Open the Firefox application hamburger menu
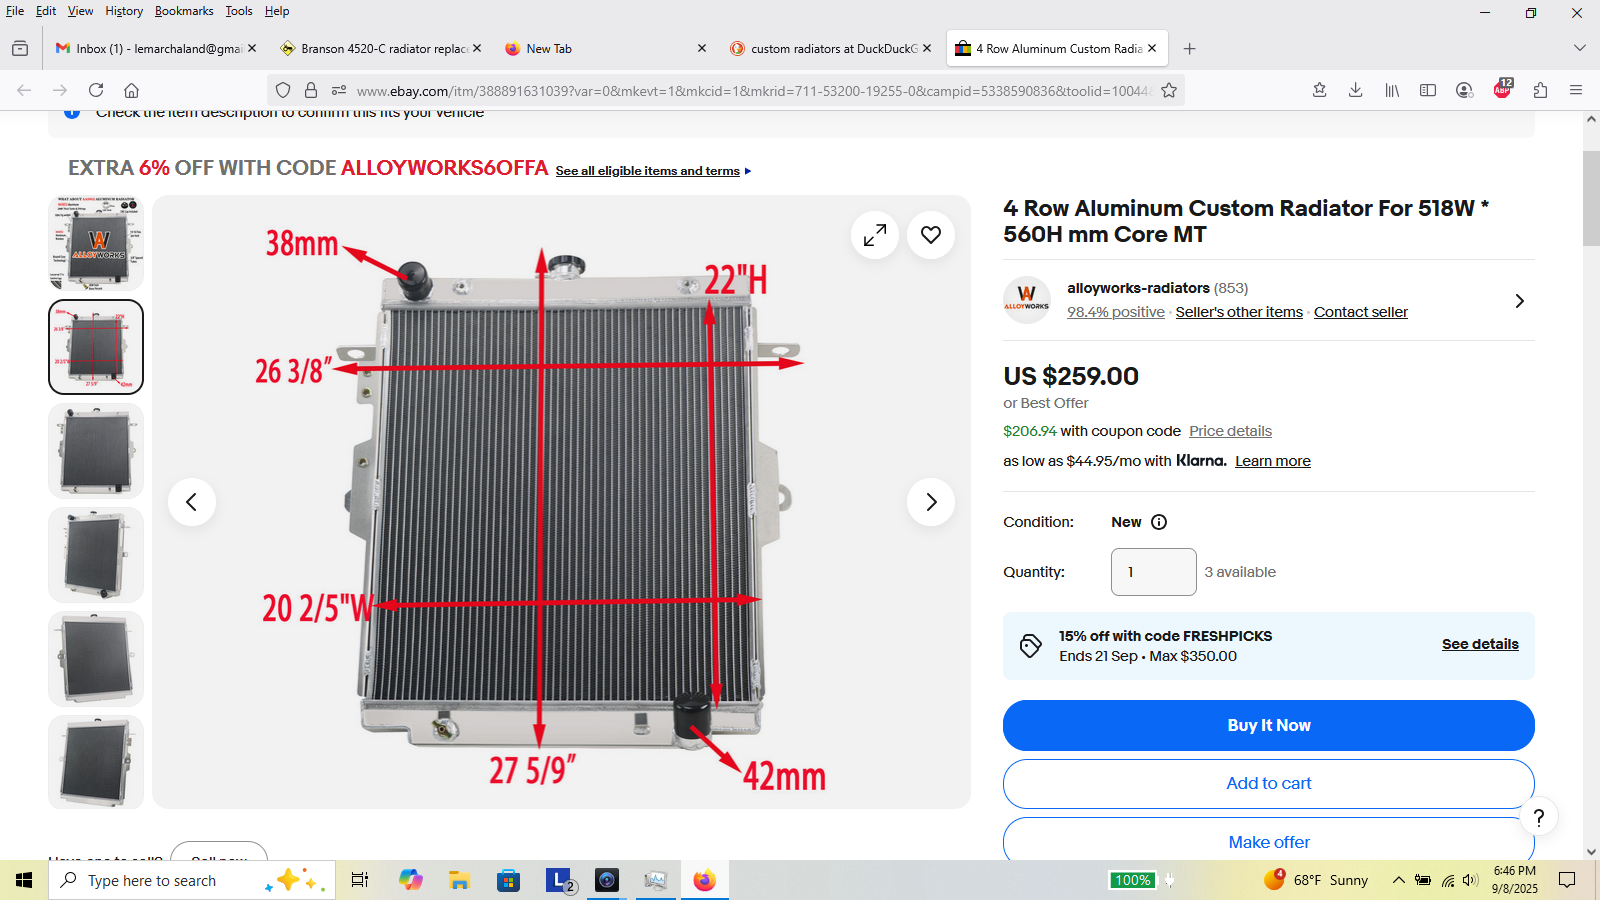Viewport: 1600px width, 900px height. [x=1576, y=90]
